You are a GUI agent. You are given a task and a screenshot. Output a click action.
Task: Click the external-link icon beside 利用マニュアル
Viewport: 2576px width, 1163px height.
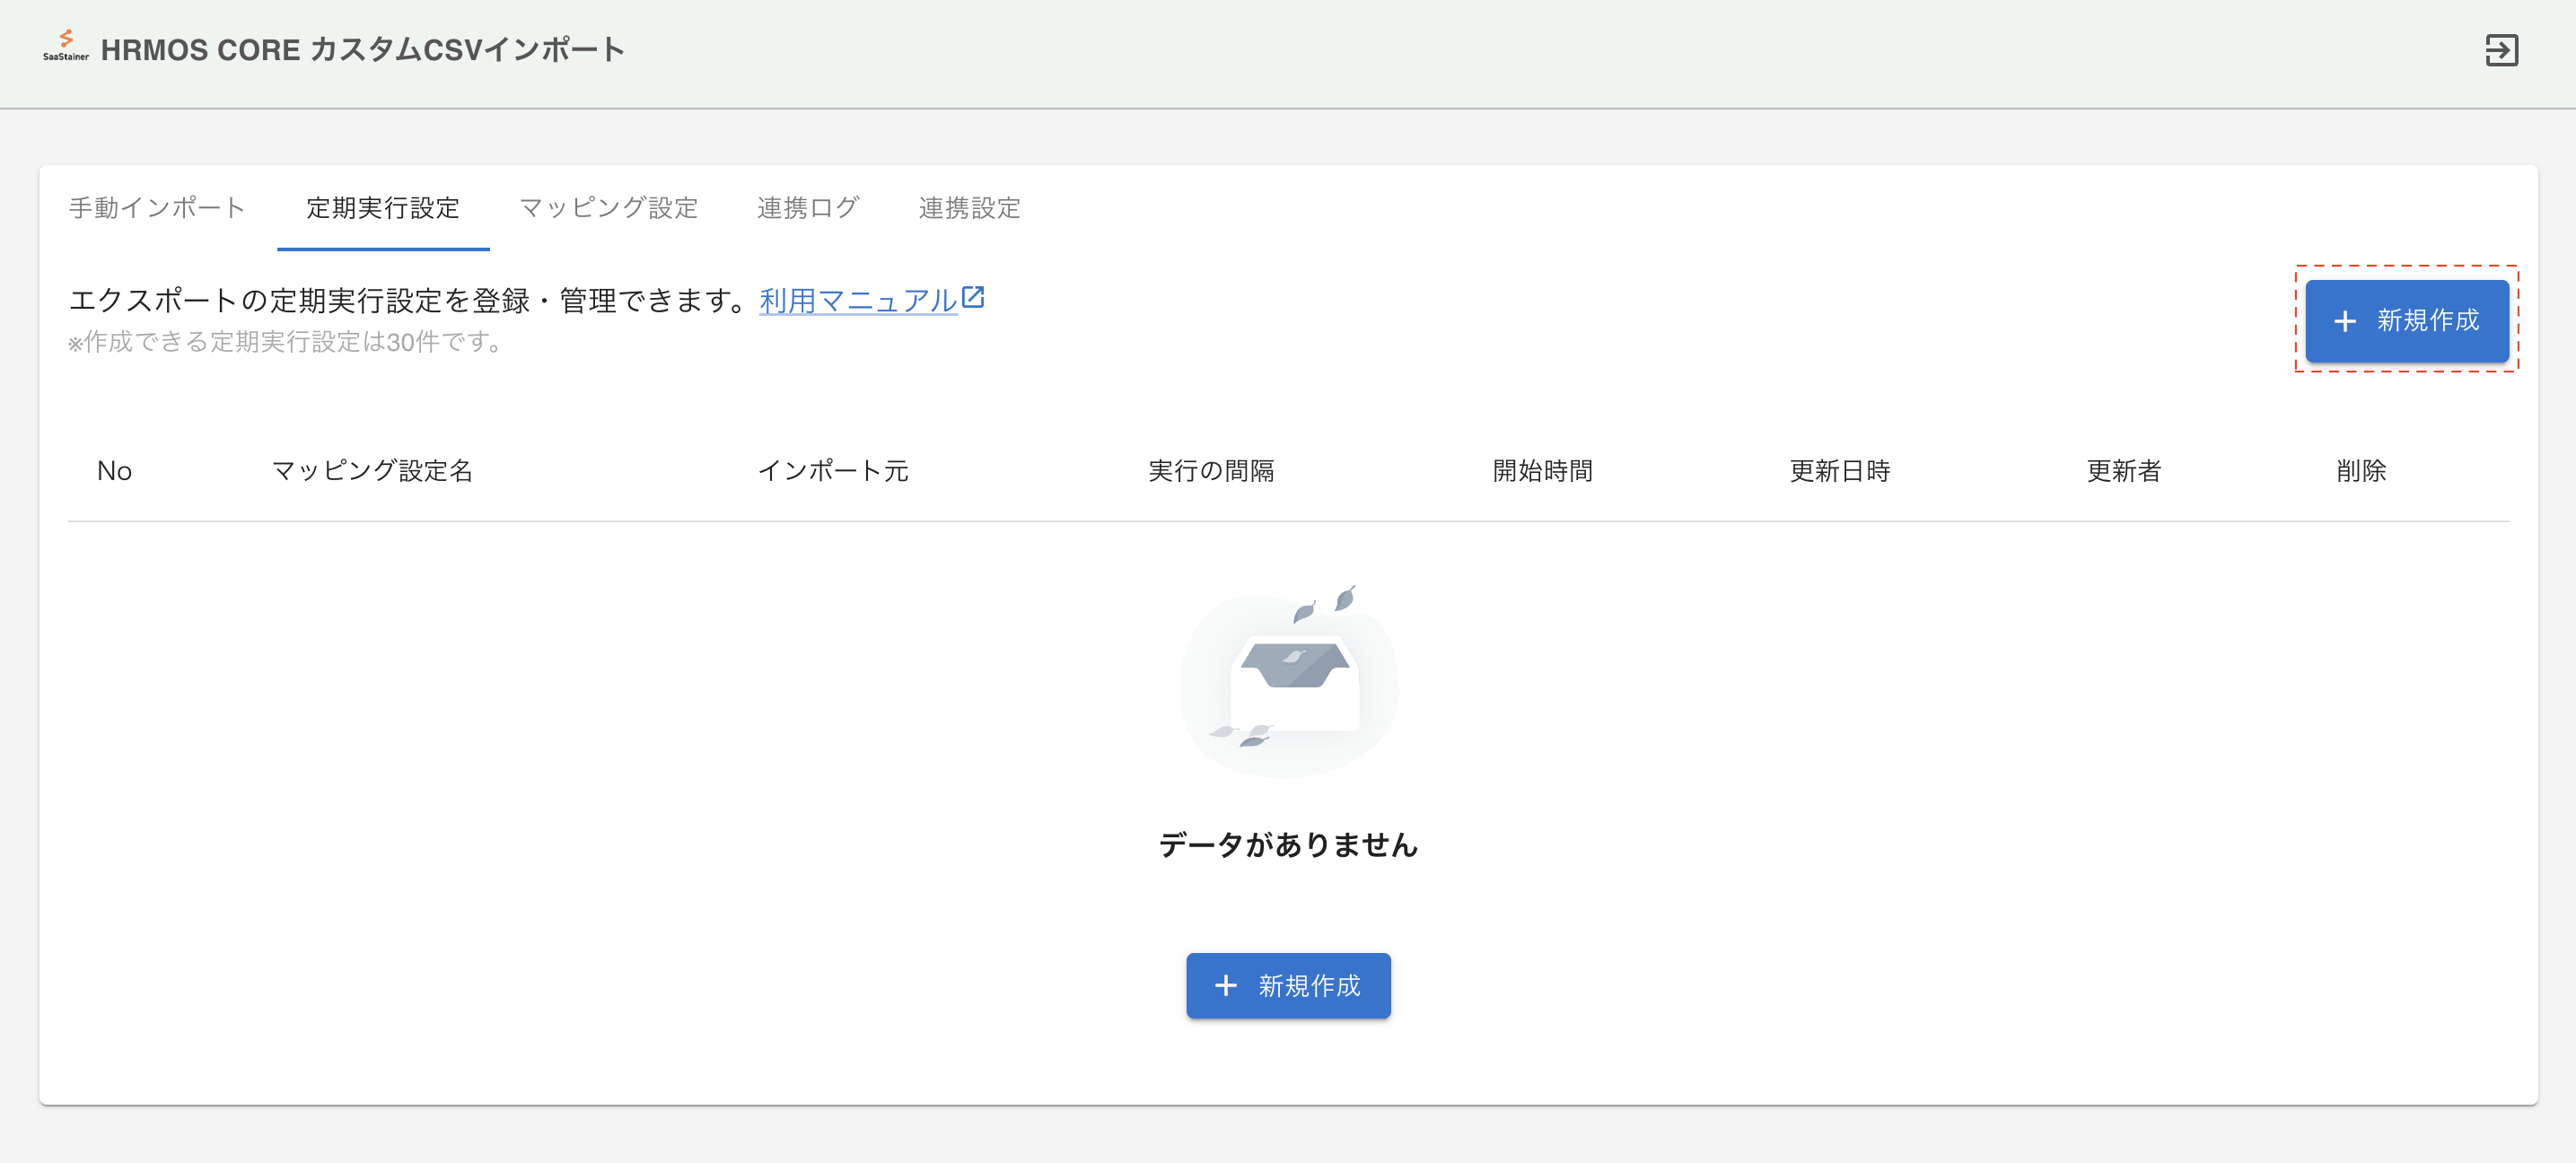pyautogui.click(x=975, y=297)
